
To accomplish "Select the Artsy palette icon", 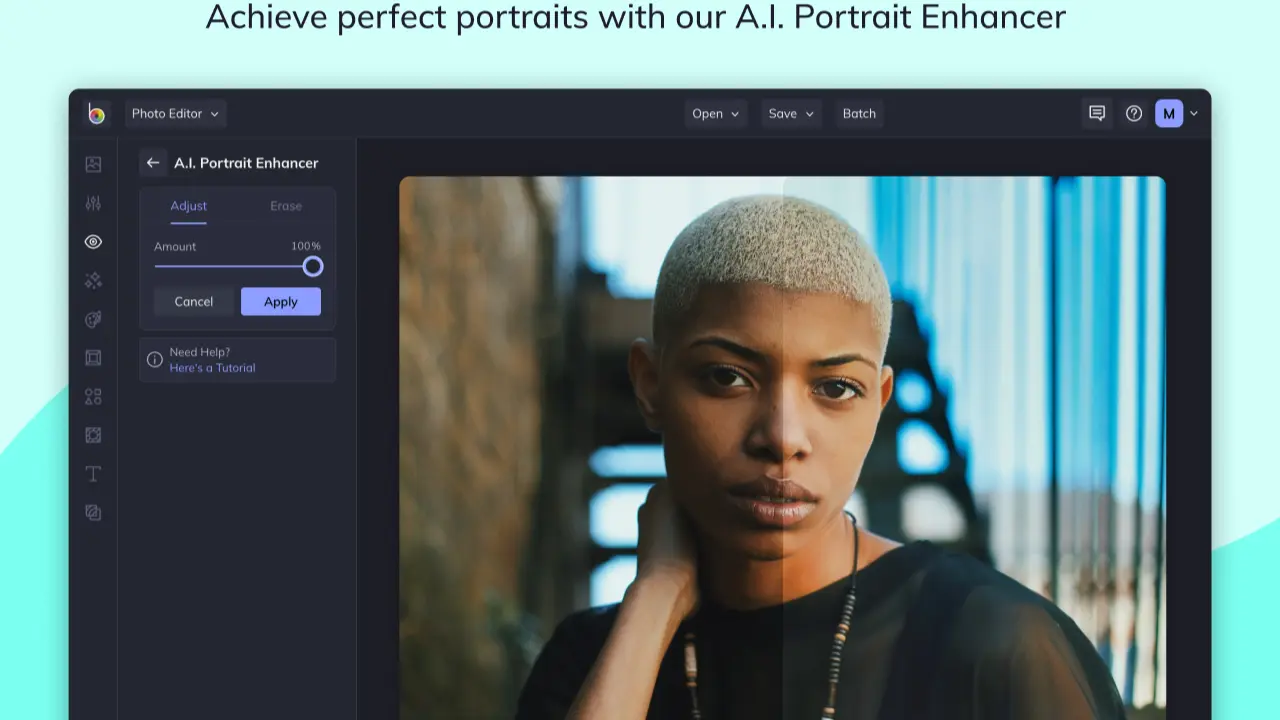I will pos(93,320).
